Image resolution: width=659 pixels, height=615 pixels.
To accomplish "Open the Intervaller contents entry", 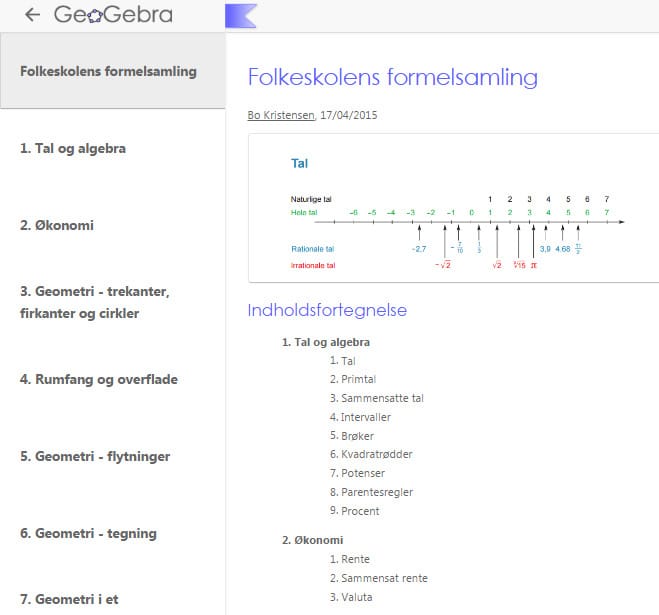I will coord(360,417).
